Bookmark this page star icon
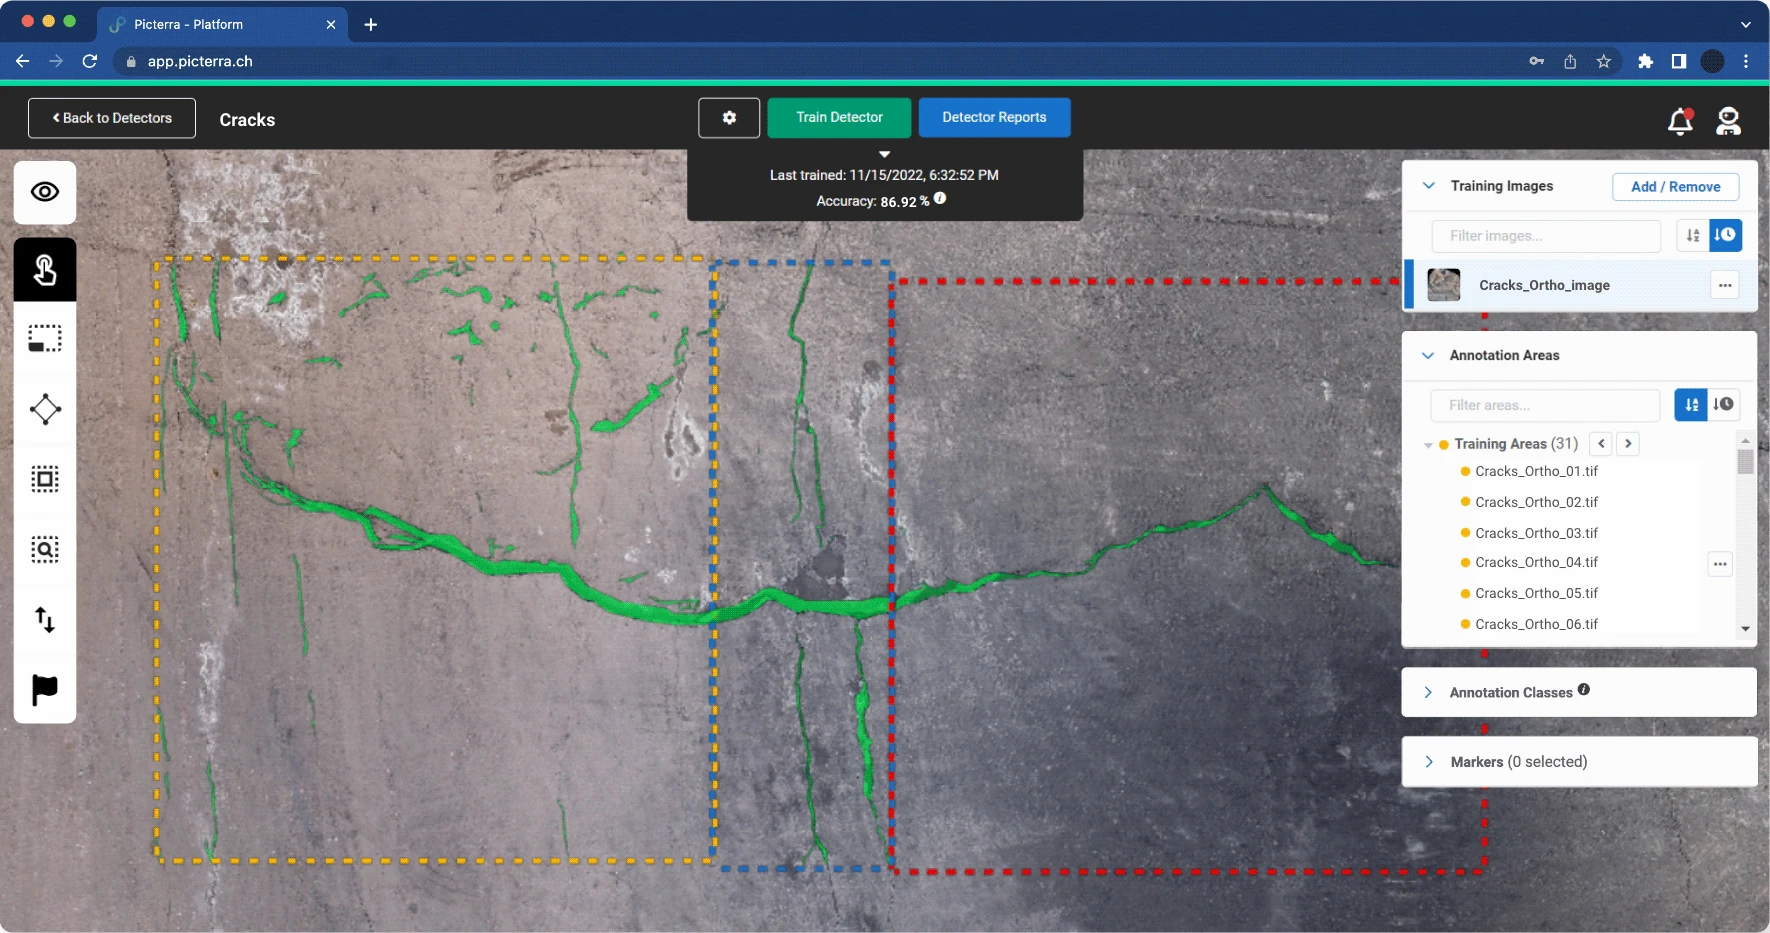 [1604, 61]
